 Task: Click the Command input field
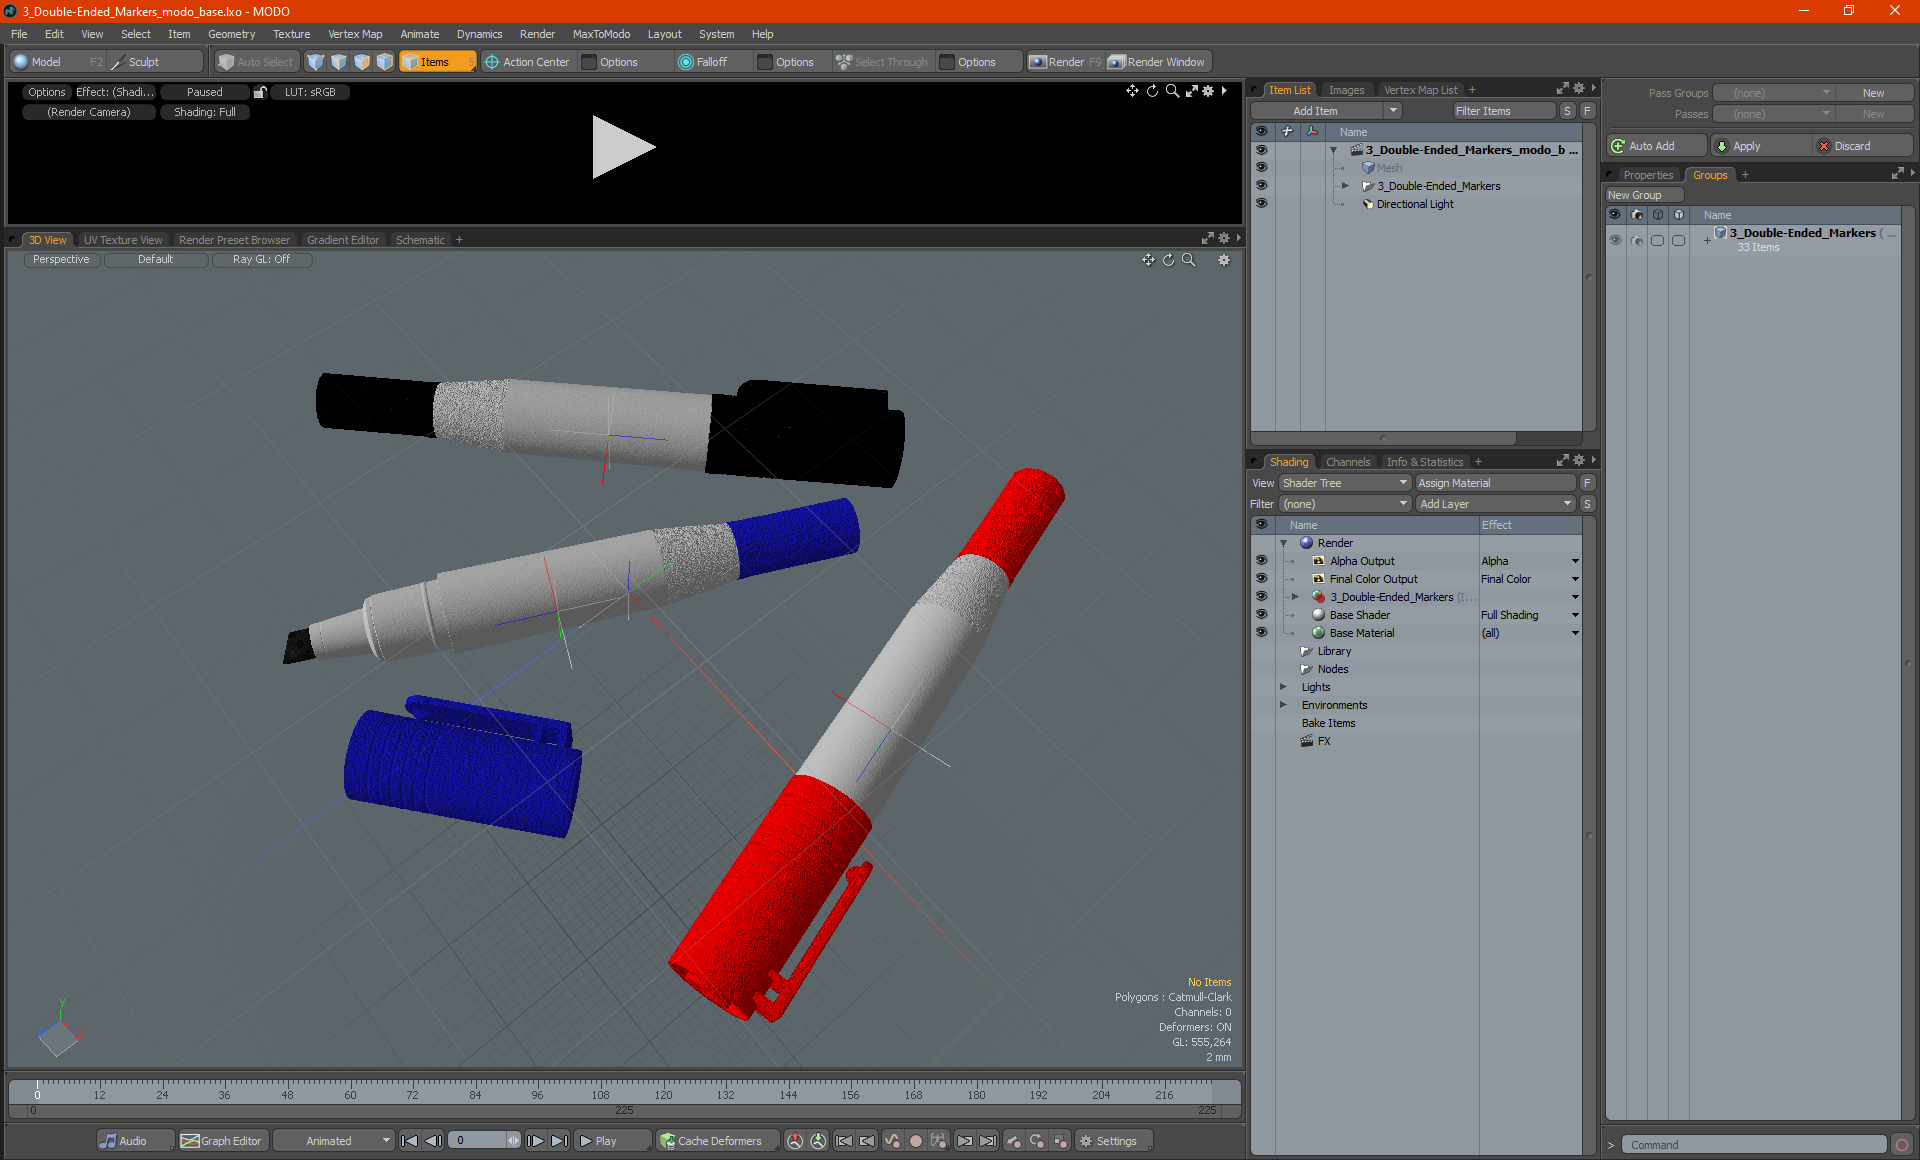(x=1752, y=1145)
